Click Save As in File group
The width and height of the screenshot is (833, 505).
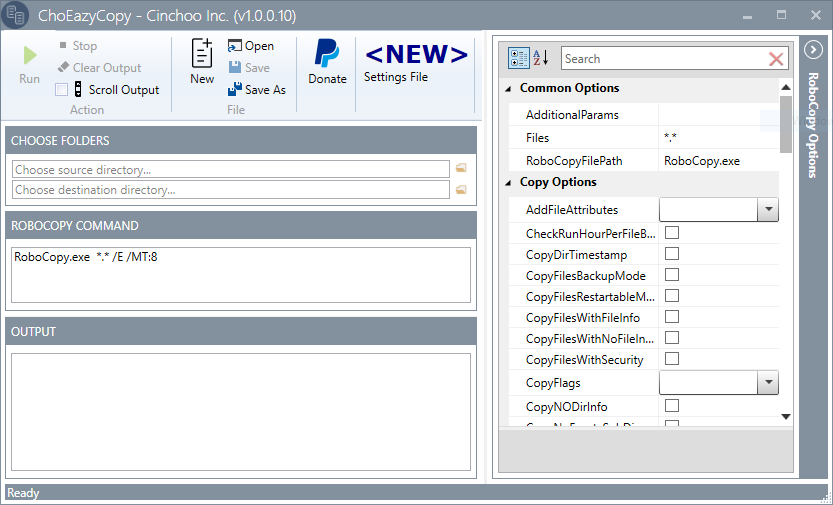pos(257,89)
